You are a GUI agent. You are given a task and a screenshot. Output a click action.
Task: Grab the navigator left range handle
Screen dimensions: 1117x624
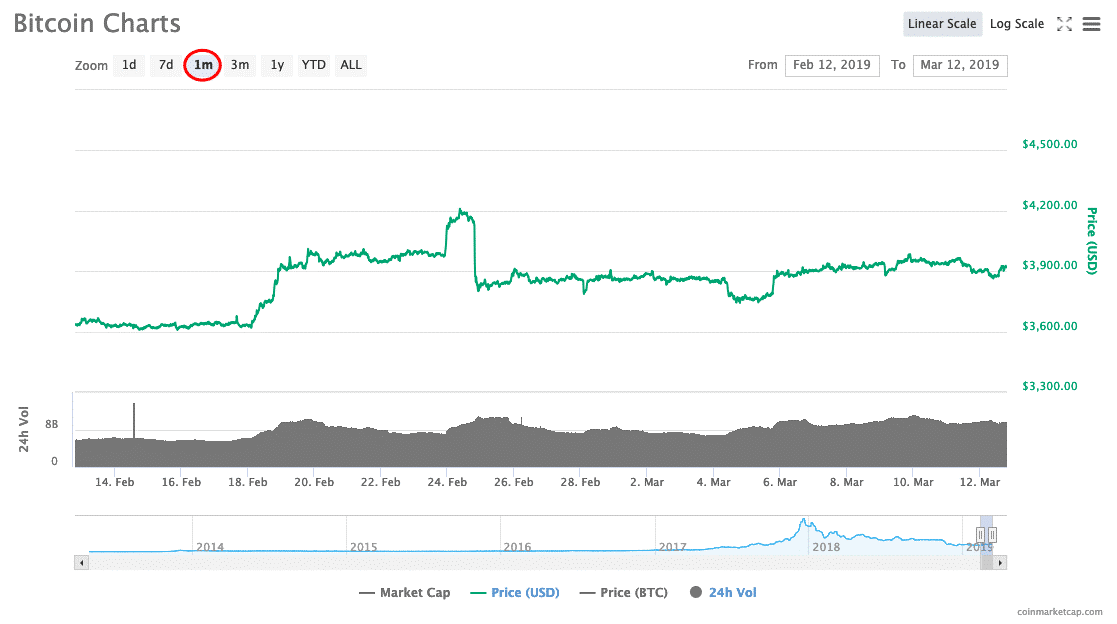[x=980, y=534]
